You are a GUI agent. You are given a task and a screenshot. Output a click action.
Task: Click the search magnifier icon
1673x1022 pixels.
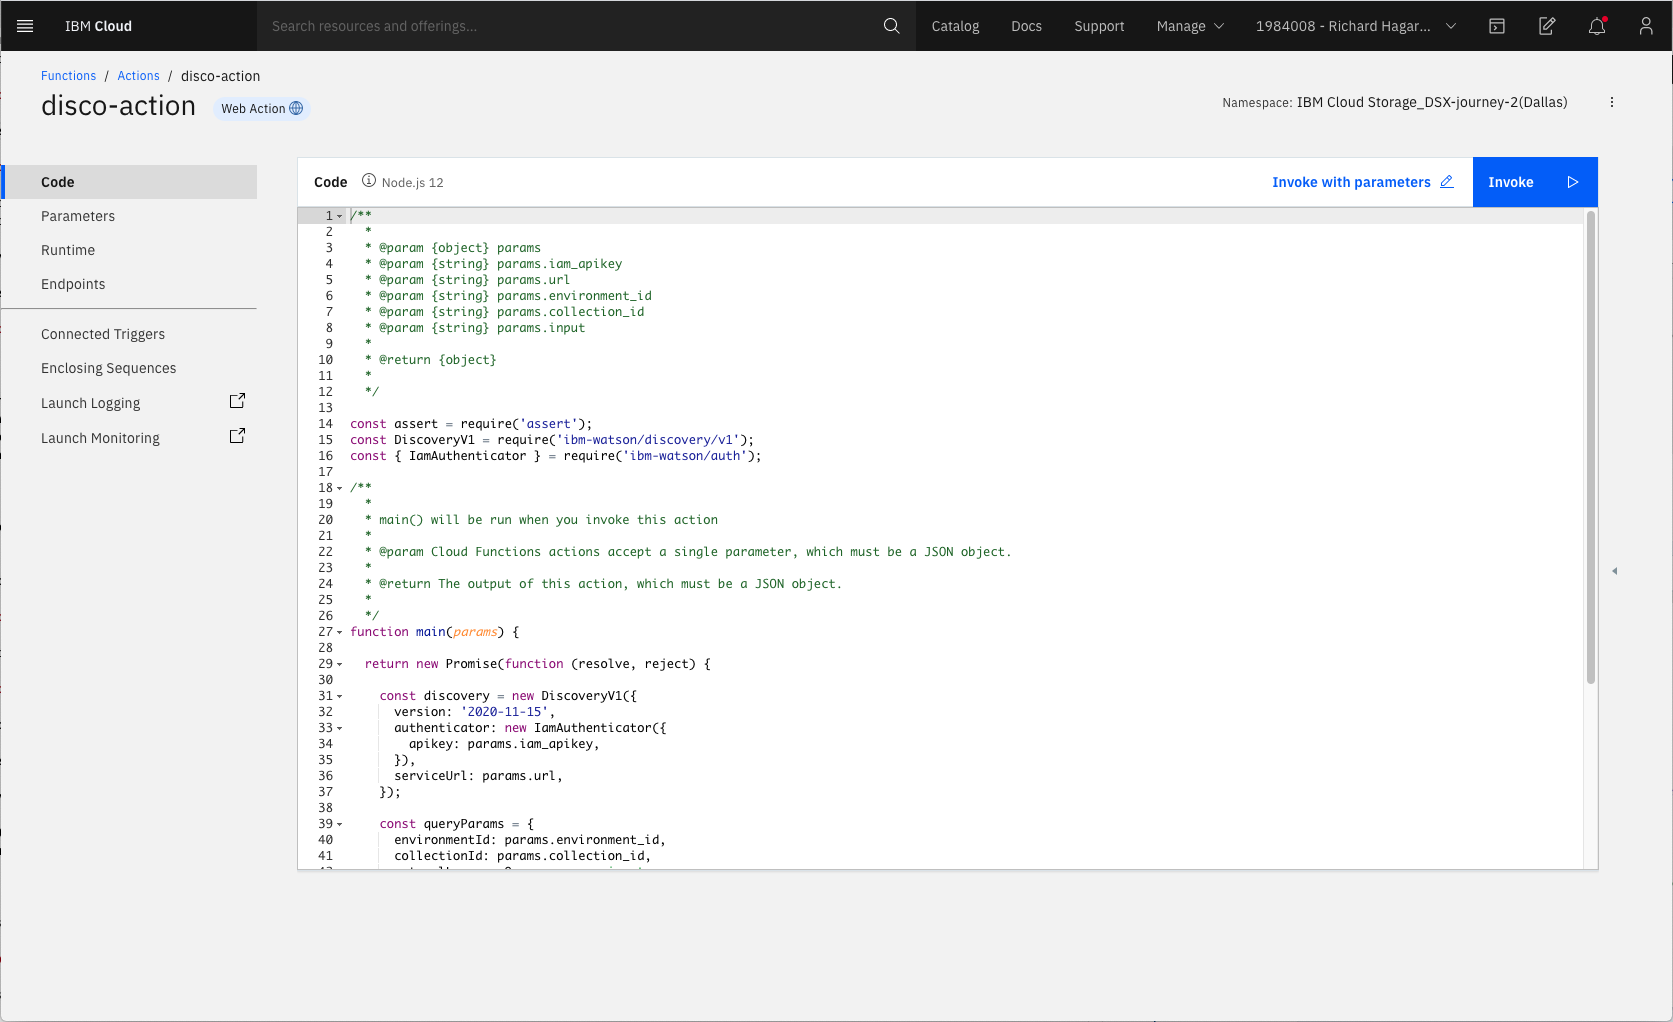tap(891, 26)
